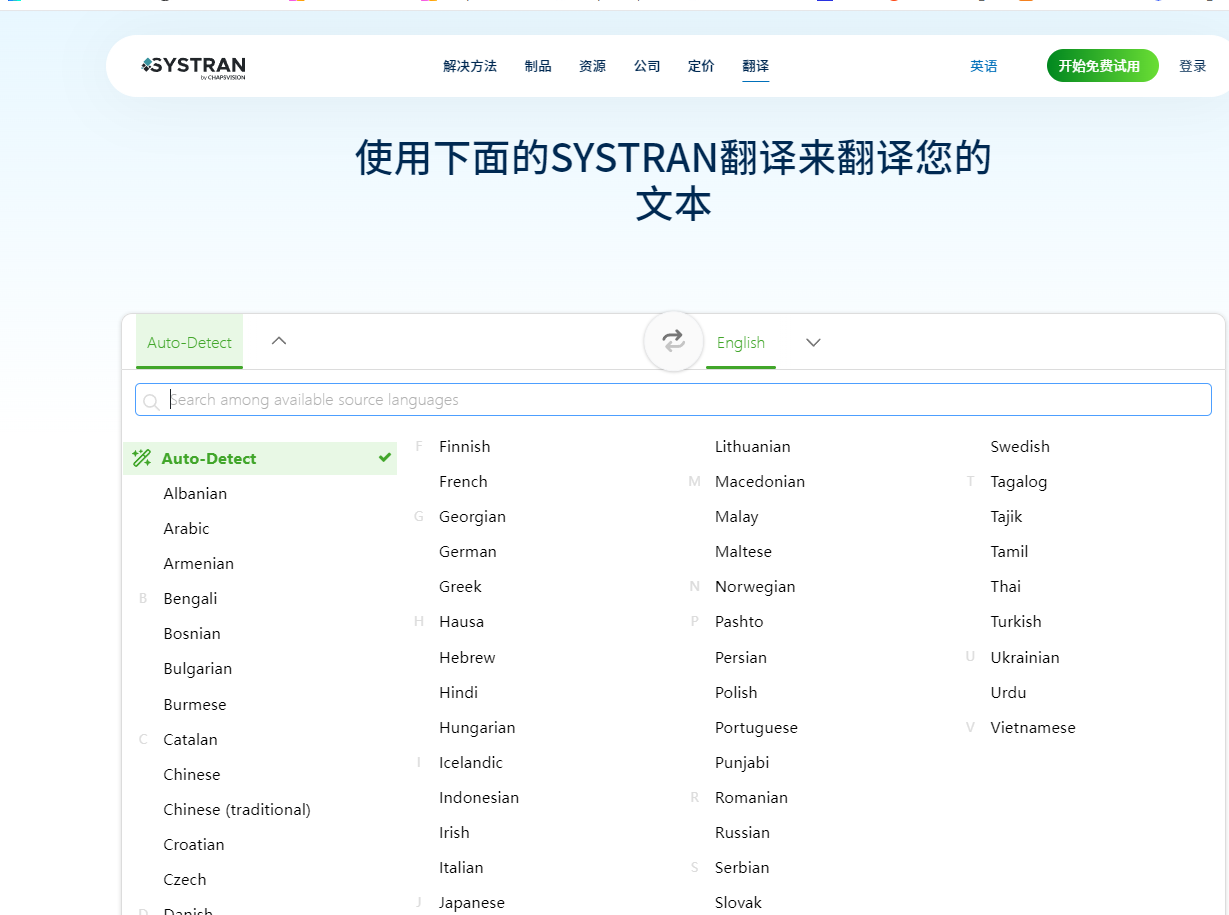Select Persian as source language

pos(741,657)
